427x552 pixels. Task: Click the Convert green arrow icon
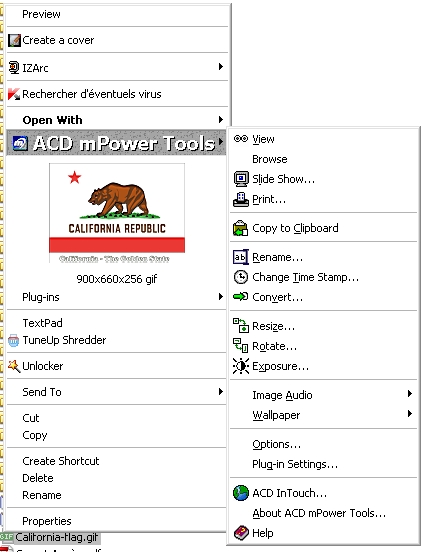241,297
